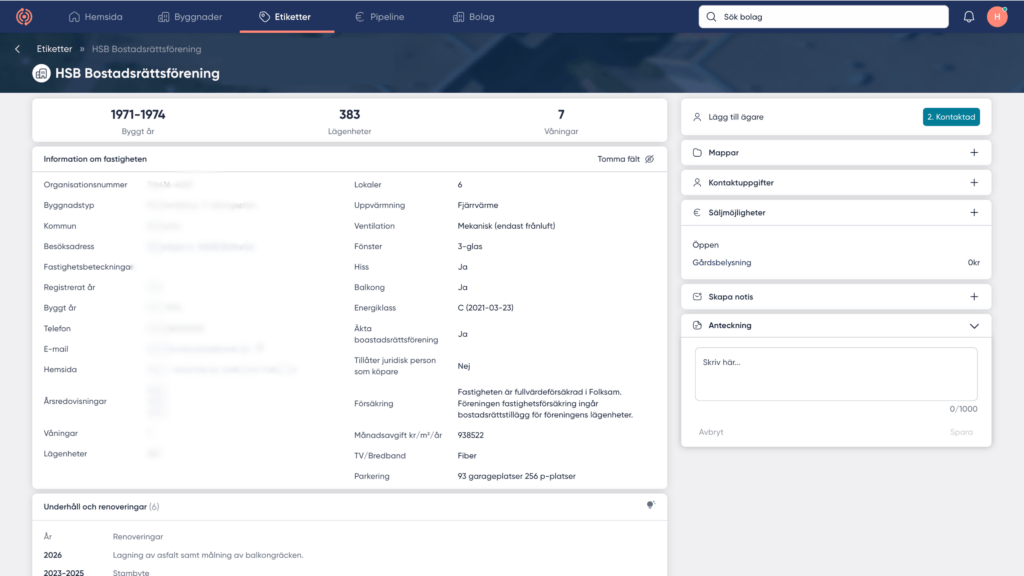Image resolution: width=1024 pixels, height=576 pixels.
Task: Click the lightbulb icon in Underhåll och renoveringar
Action: 650,505
